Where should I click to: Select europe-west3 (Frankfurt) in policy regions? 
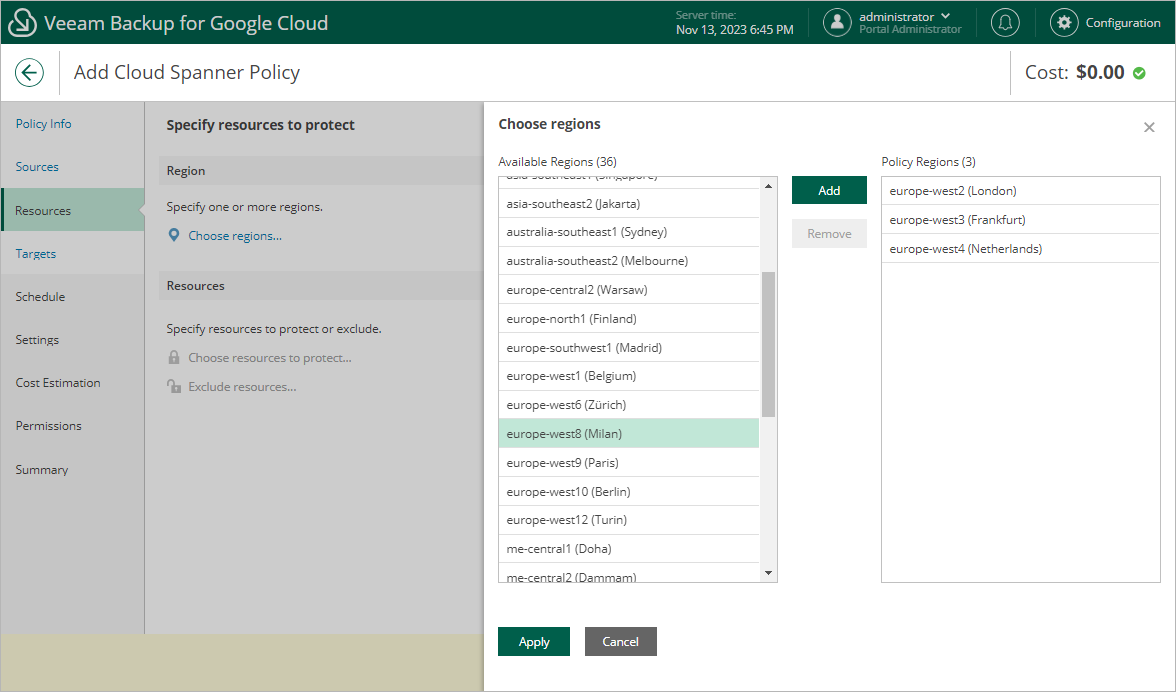click(x=957, y=220)
